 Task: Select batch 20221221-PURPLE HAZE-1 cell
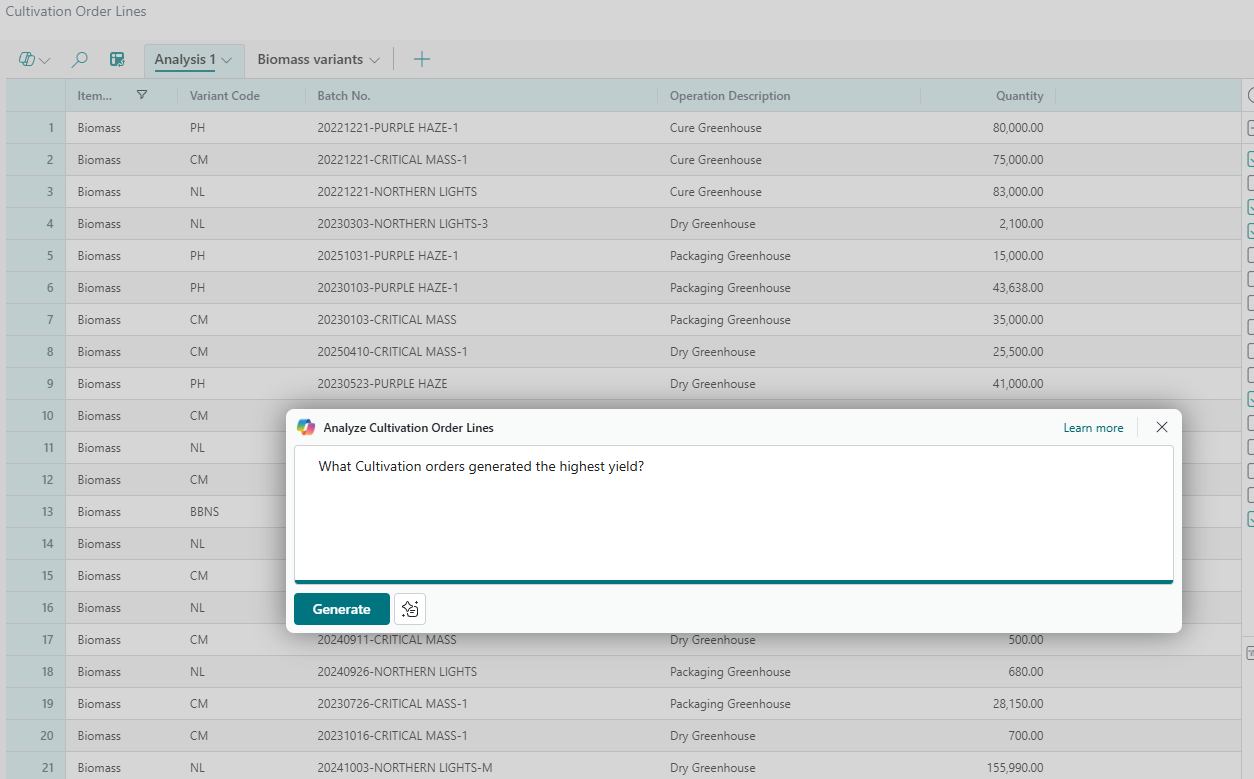point(388,128)
